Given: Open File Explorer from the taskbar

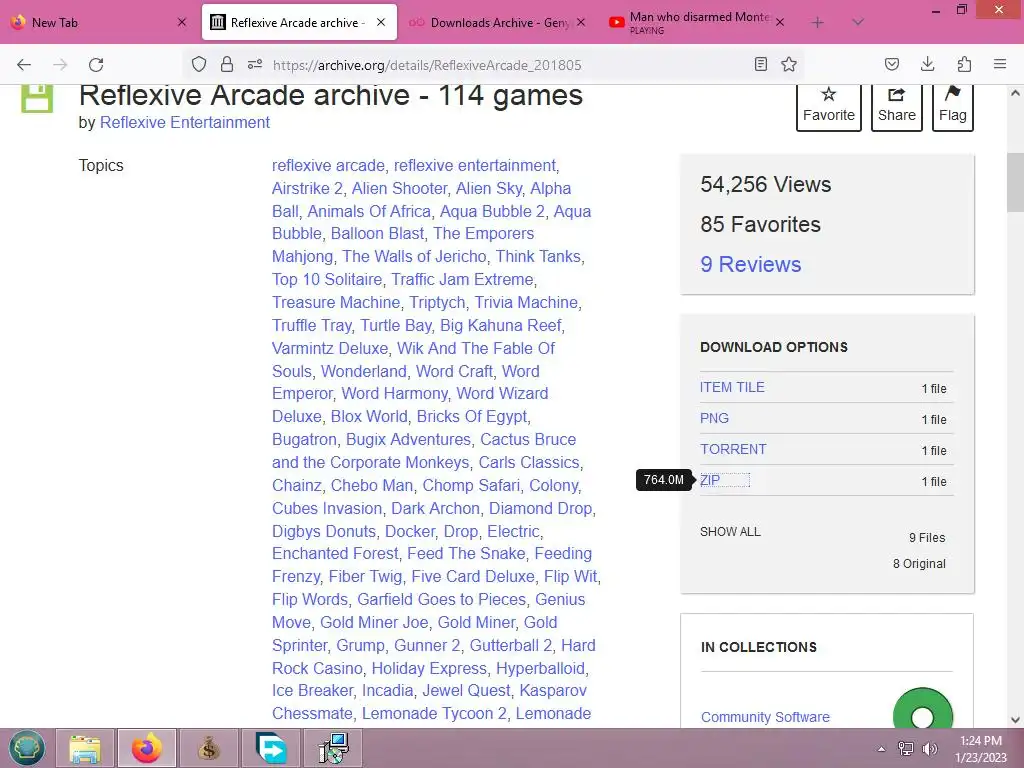Looking at the screenshot, I should point(85,748).
